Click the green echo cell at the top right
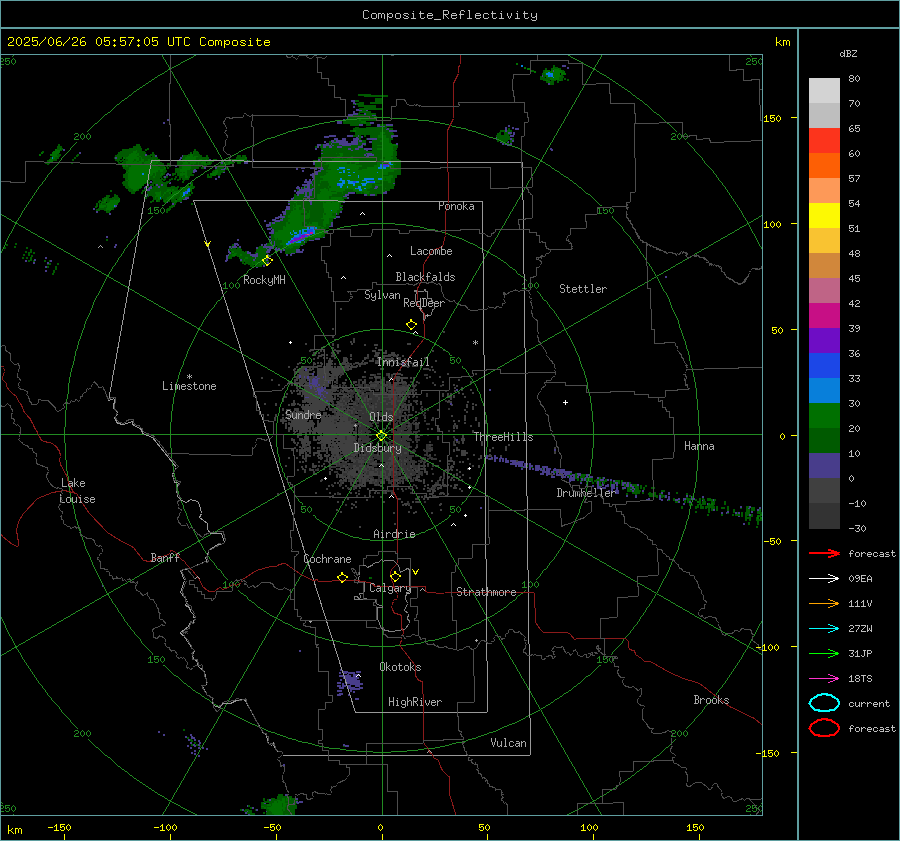The width and height of the screenshot is (900, 841). [x=552, y=75]
